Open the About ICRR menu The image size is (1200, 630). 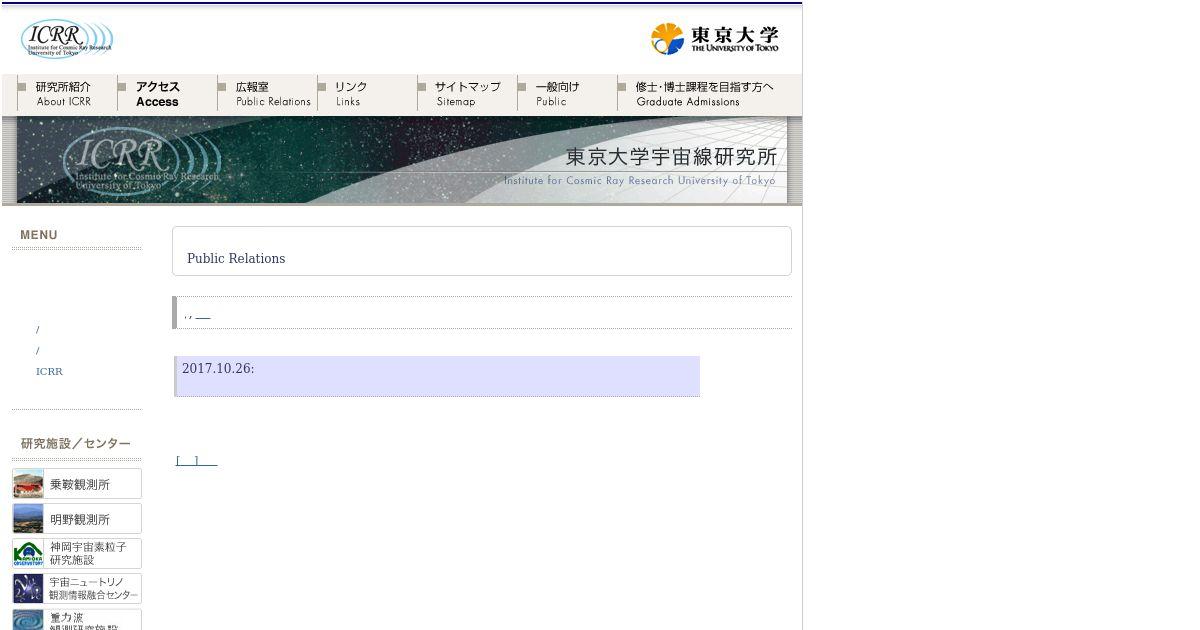point(67,94)
